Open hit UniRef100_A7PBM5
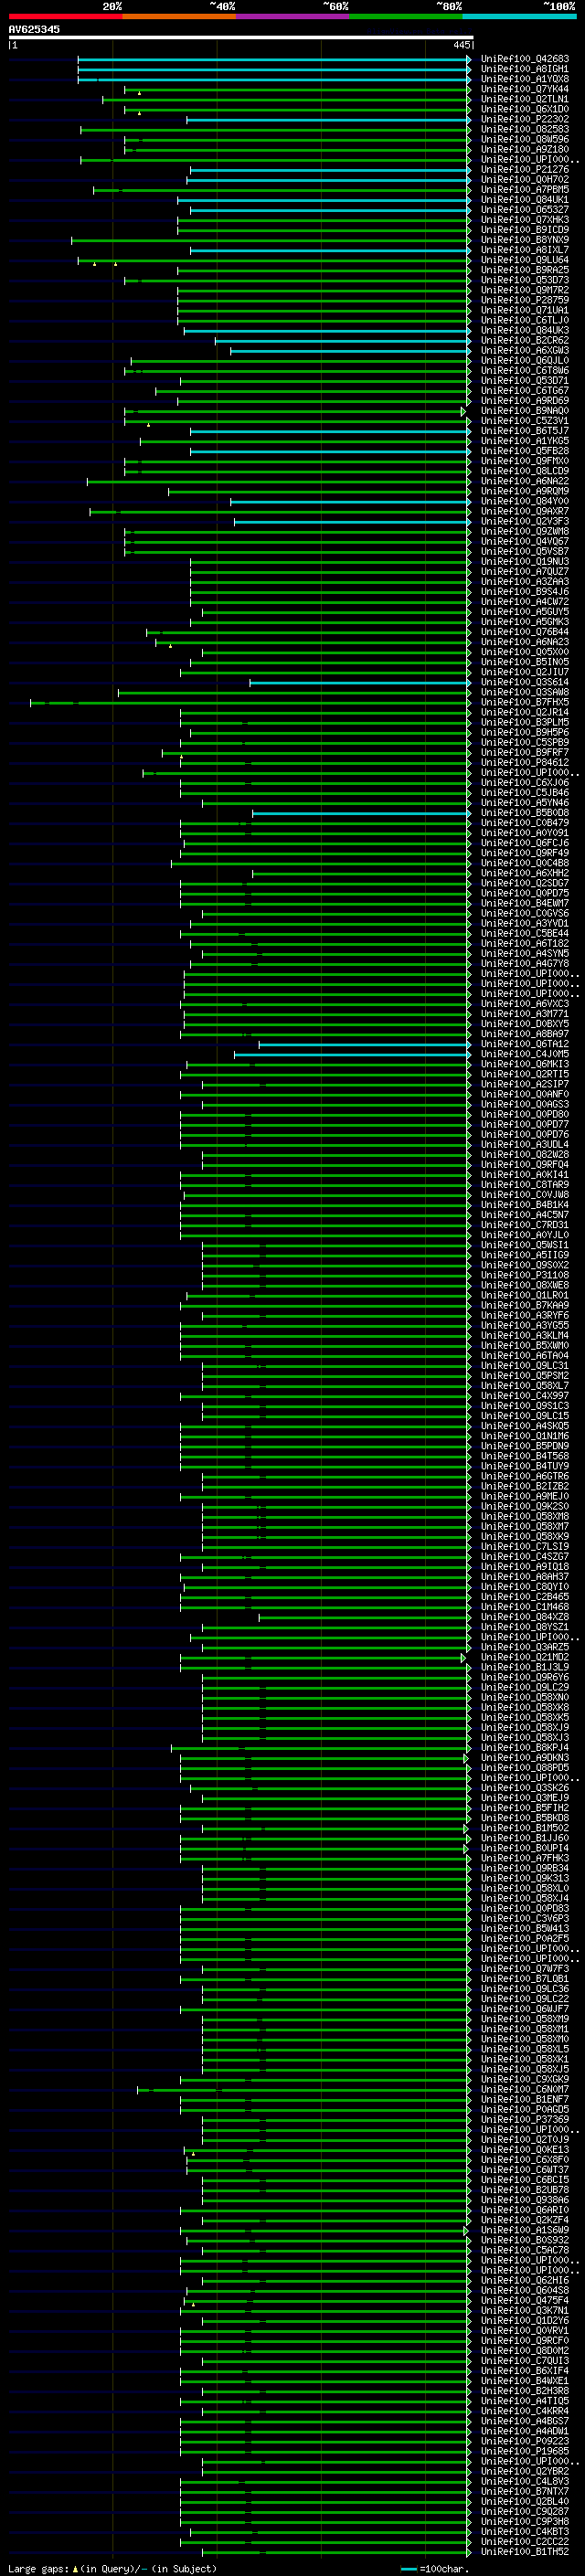 pyautogui.click(x=524, y=190)
